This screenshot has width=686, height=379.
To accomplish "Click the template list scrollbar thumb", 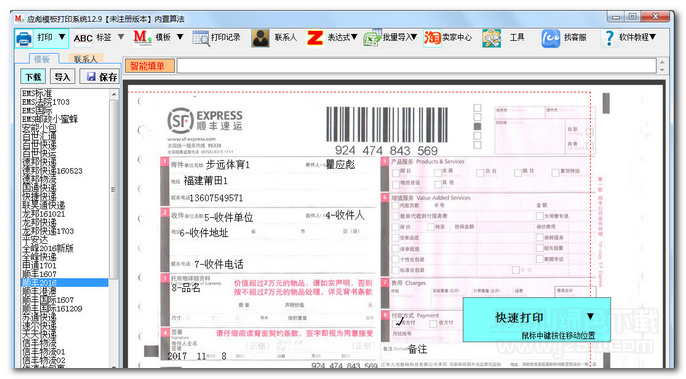I will (114, 189).
